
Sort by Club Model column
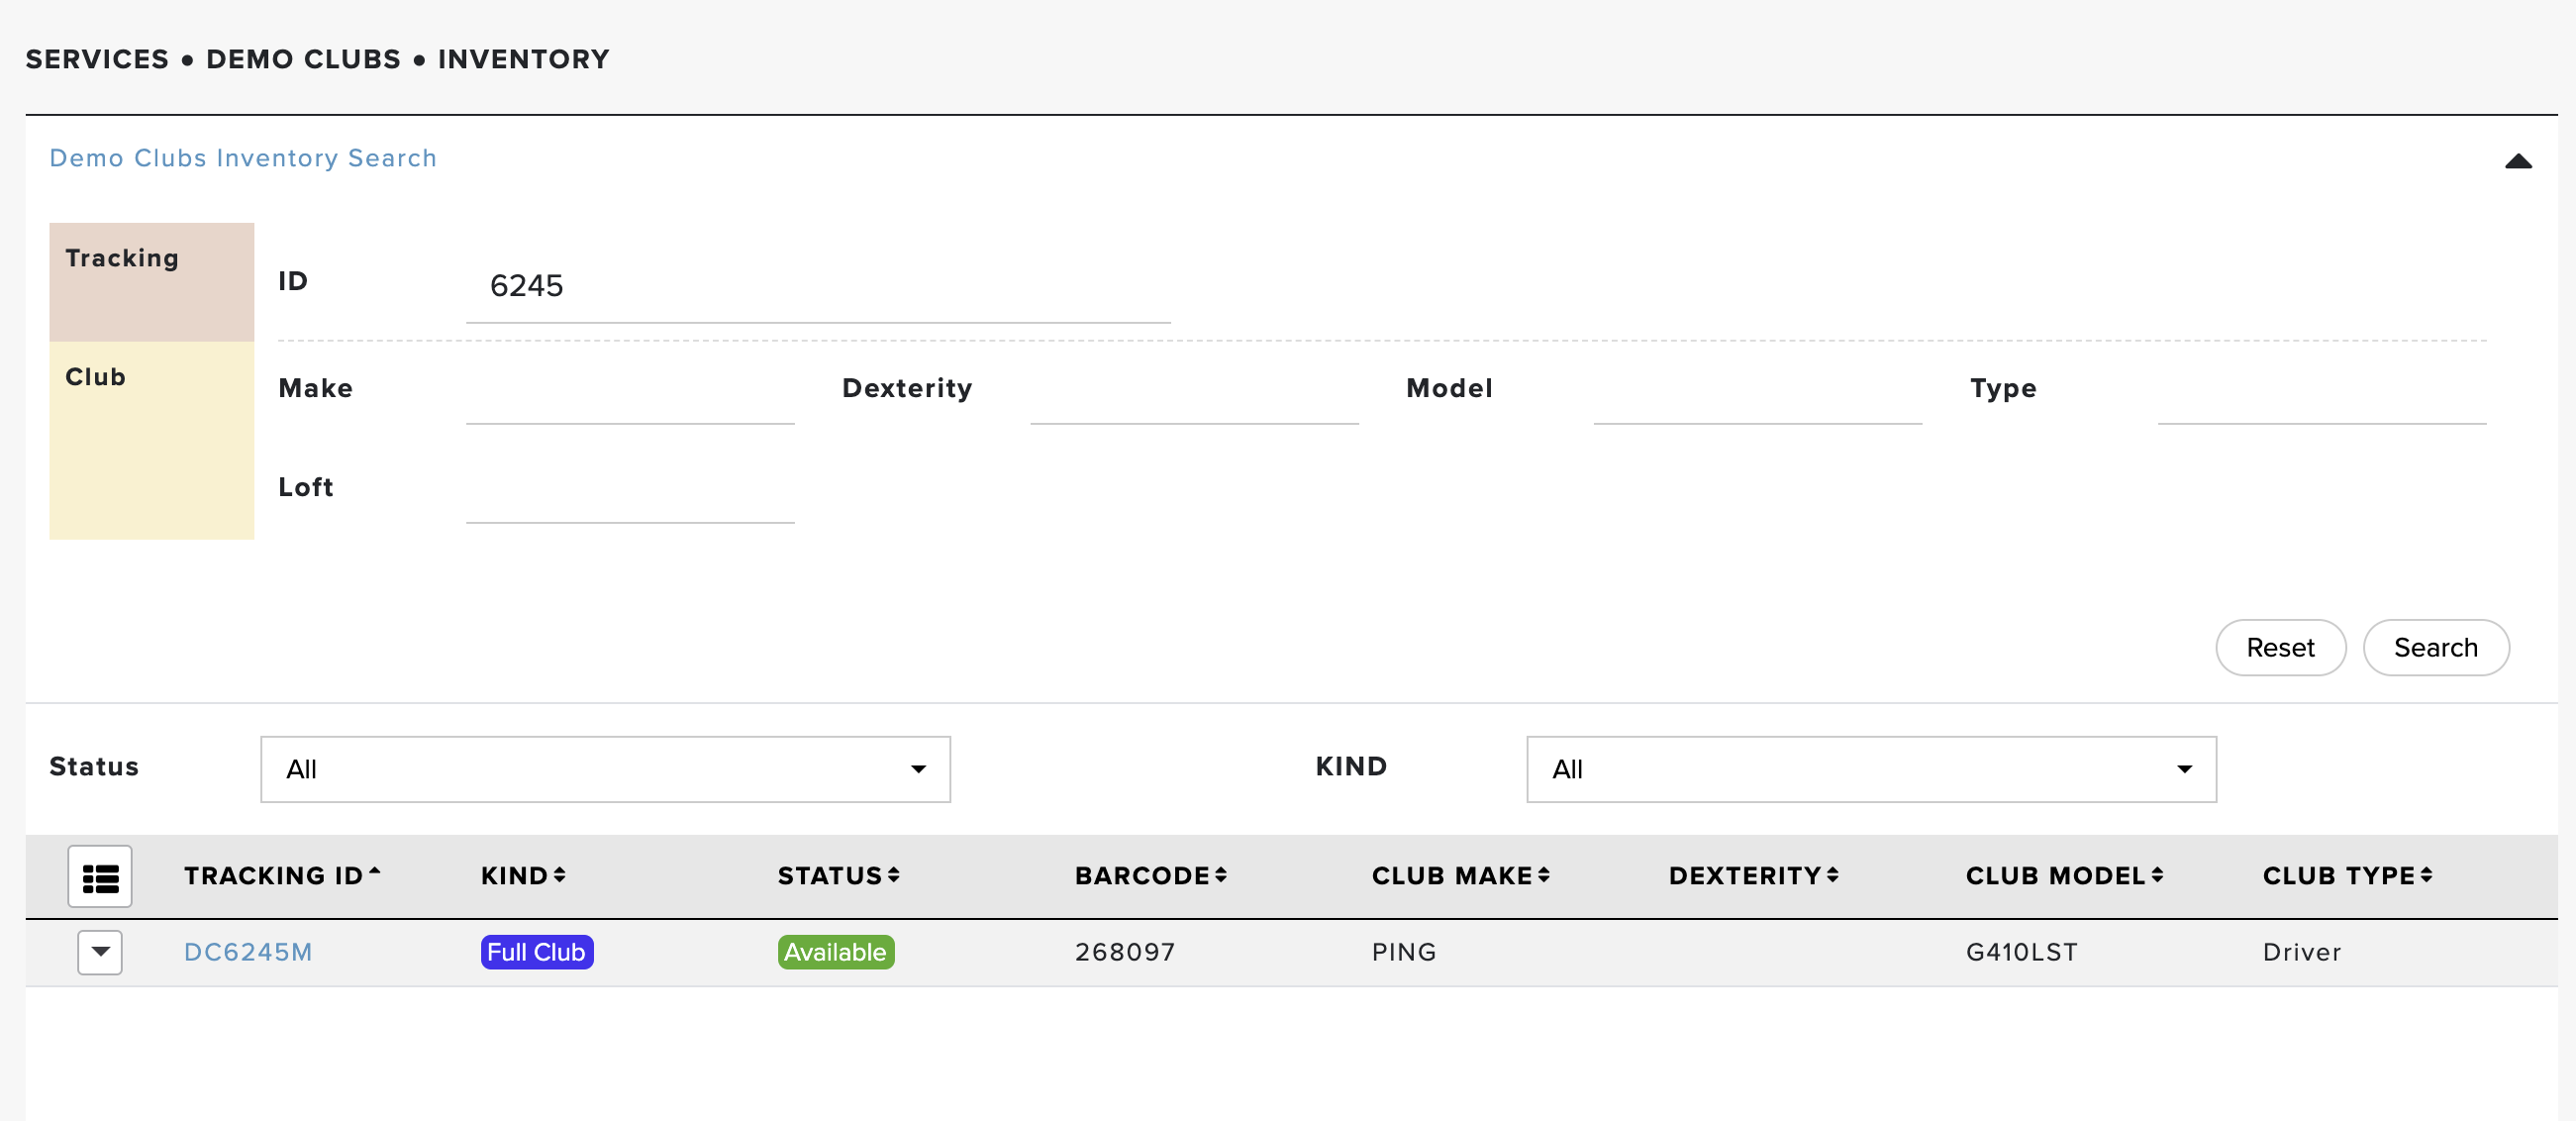[2064, 876]
